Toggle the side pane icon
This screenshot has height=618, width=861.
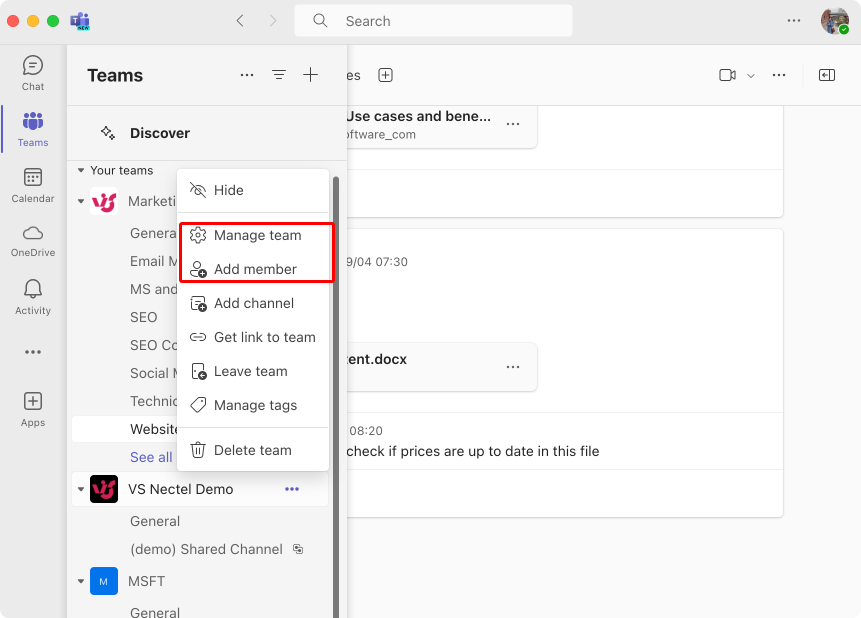coord(827,75)
